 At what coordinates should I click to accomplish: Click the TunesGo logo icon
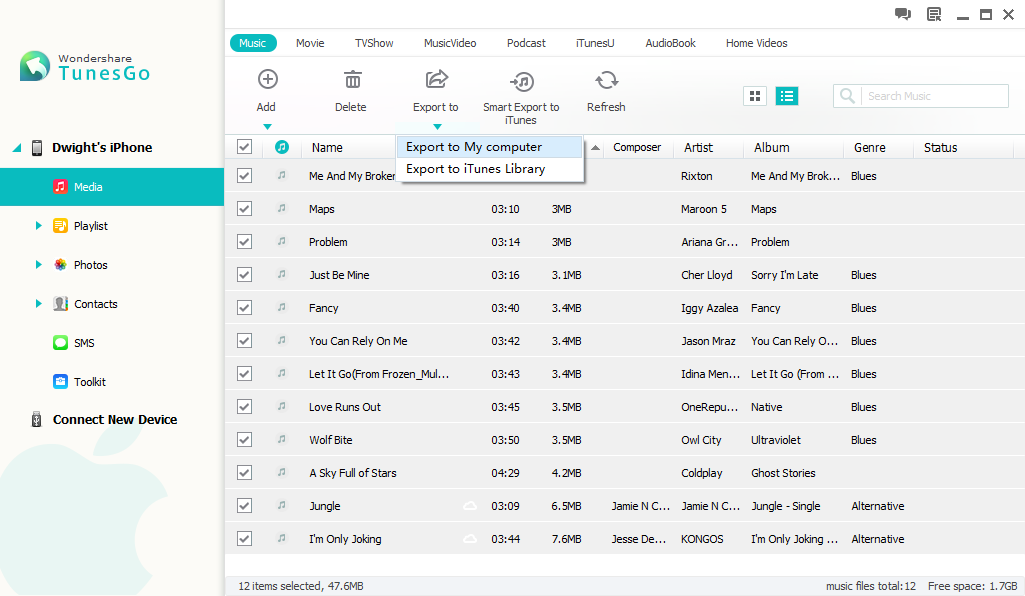click(35, 66)
